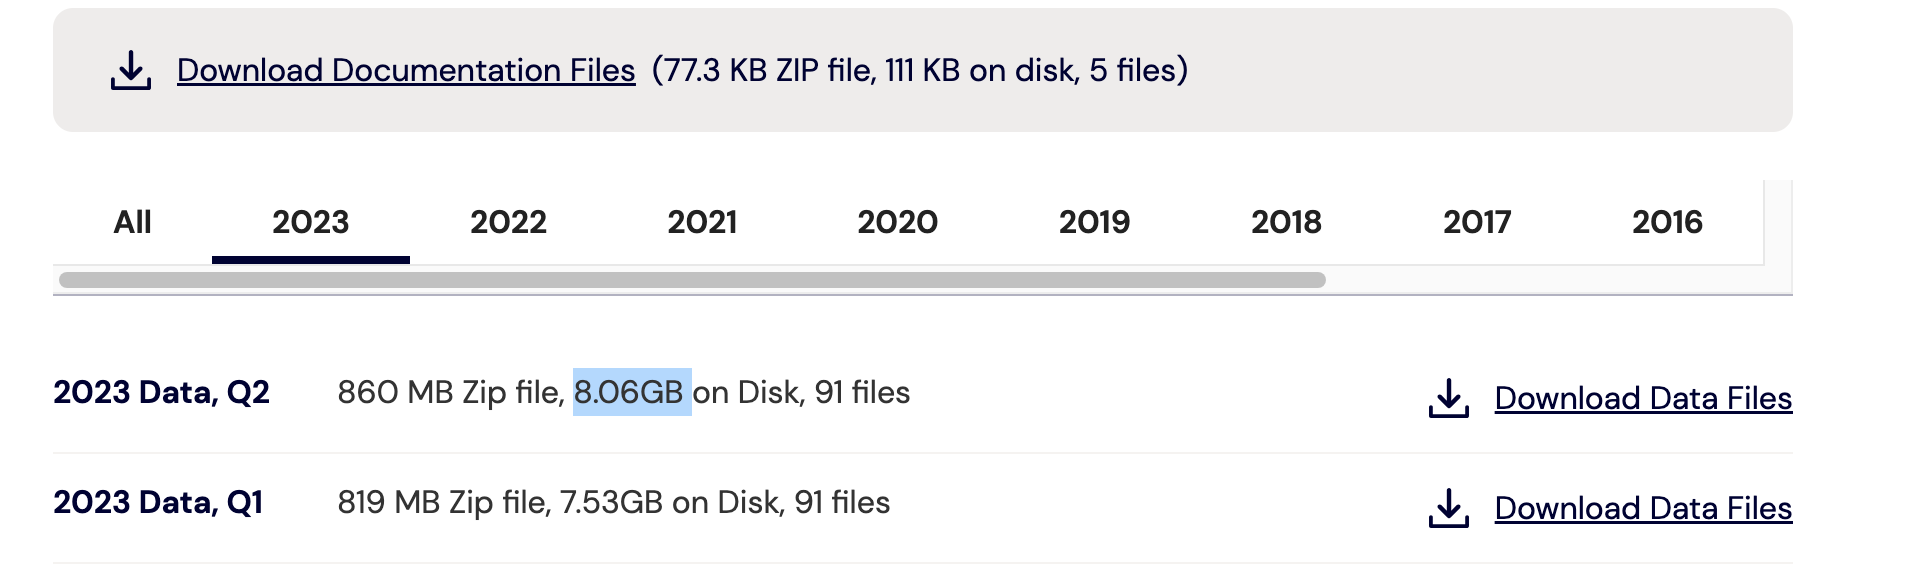Click the 2023 Data, Q1 row title
The height and width of the screenshot is (572, 1914).
coord(158,502)
